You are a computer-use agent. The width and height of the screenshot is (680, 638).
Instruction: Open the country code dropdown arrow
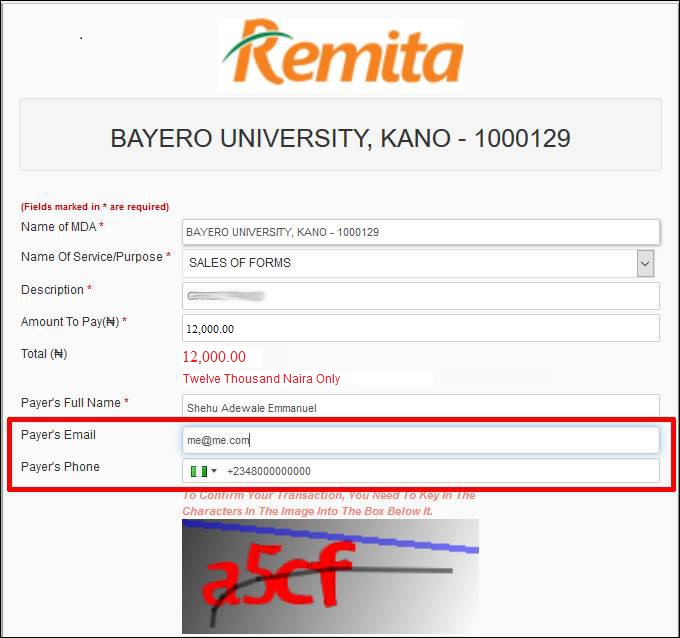(x=214, y=471)
